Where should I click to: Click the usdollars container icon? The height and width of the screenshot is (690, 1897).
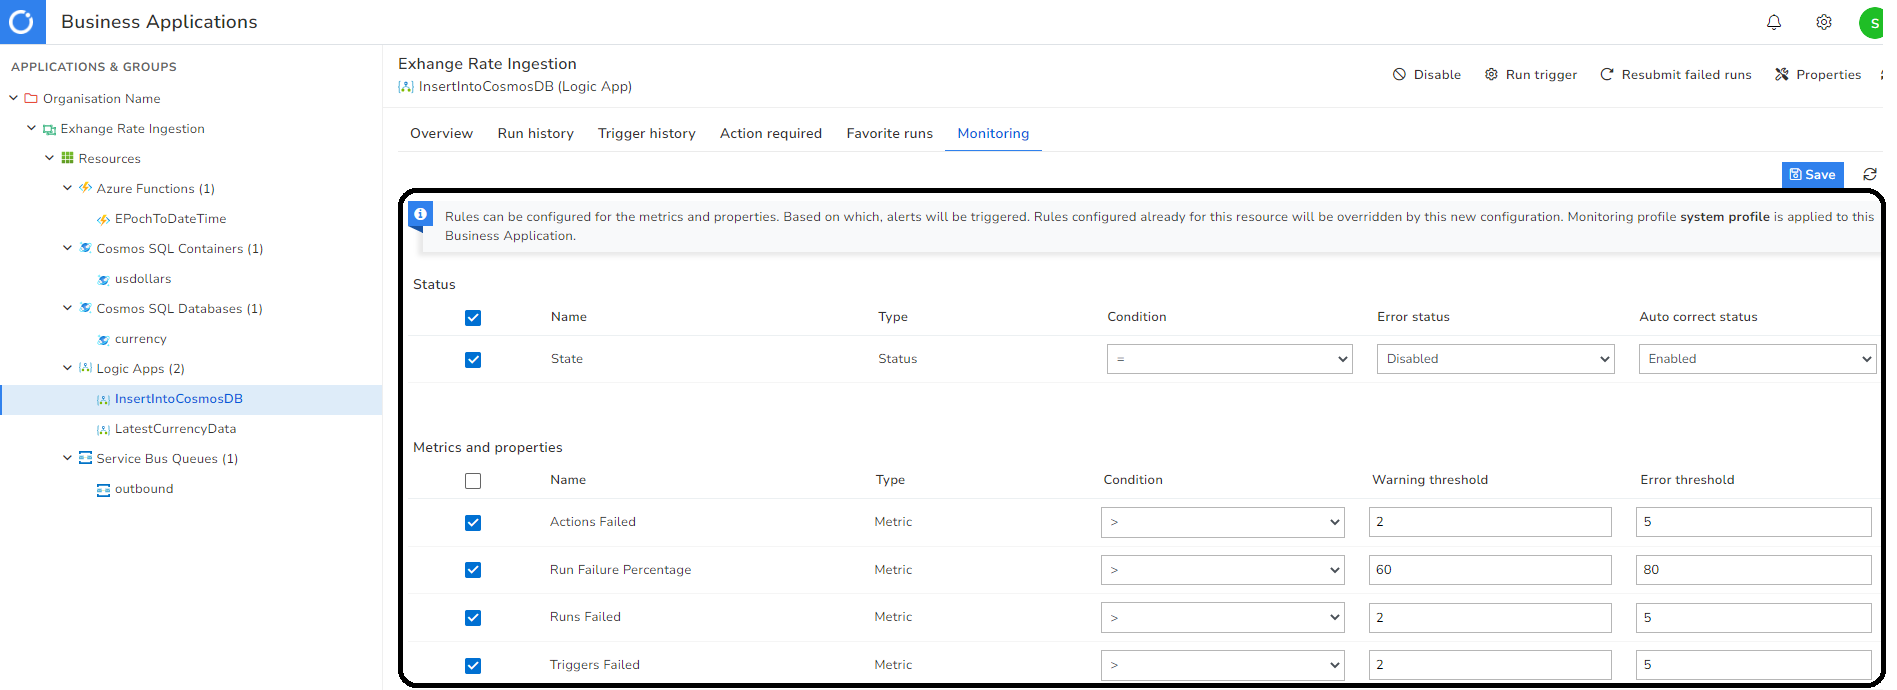103,279
